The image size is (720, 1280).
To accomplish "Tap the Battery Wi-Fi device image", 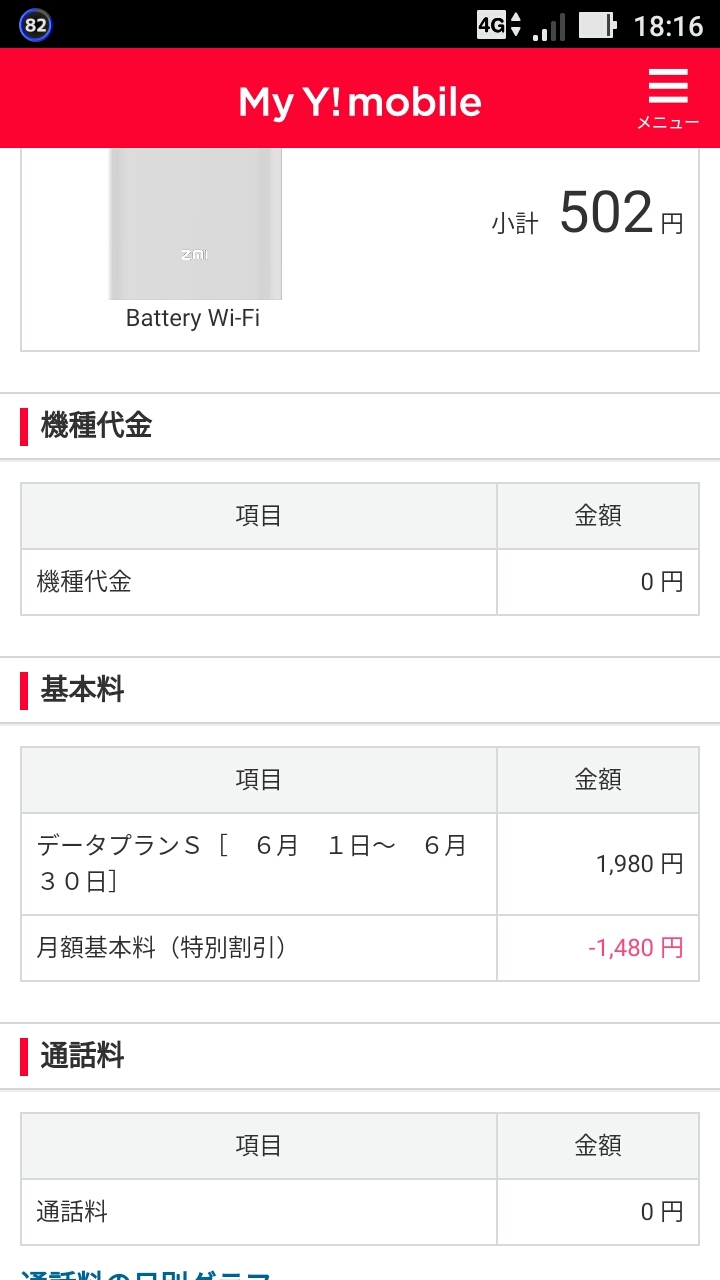I will (x=195, y=224).
